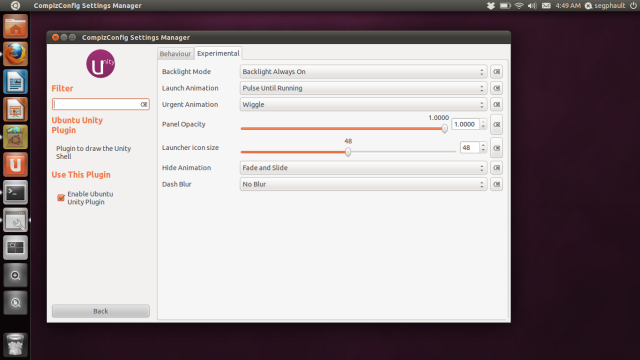Clear the Filter text box
Viewport: 640px width, 360px height.
[144, 104]
